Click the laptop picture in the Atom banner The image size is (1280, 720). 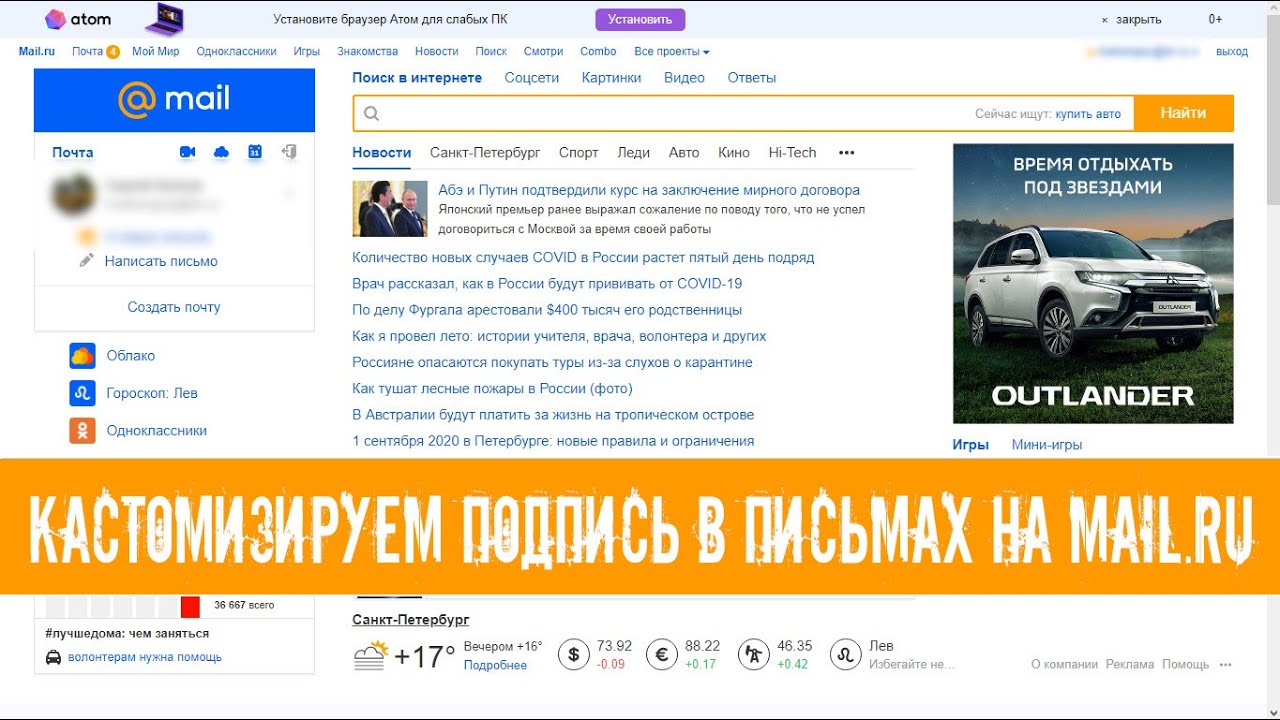[x=164, y=19]
